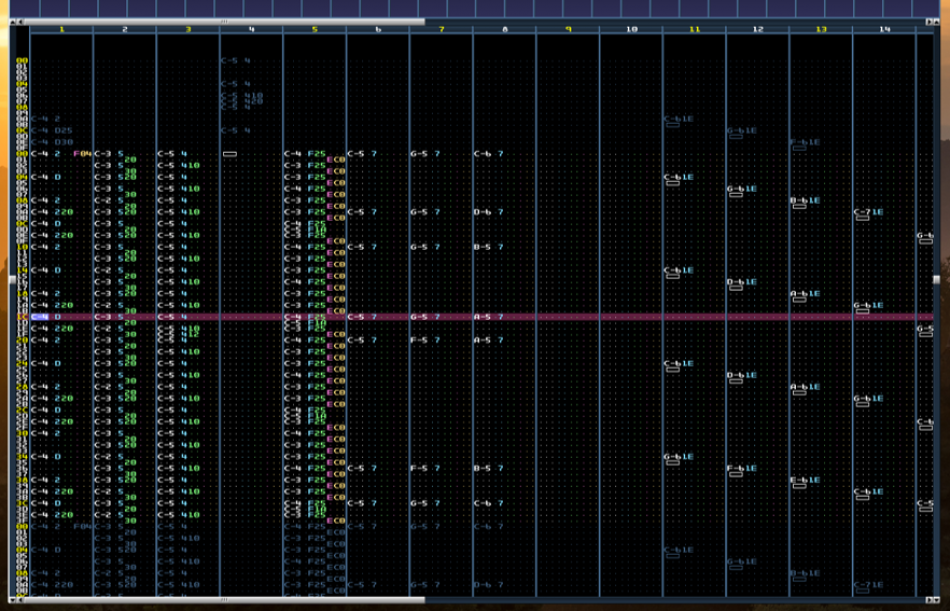This screenshot has height=611, width=950.
Task: Click the C-4 note on highlighted row
Action: coord(40,317)
